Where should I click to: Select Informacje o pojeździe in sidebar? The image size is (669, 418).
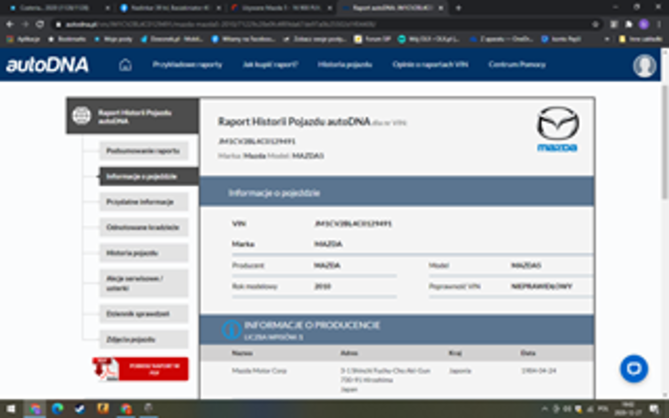pos(149,176)
